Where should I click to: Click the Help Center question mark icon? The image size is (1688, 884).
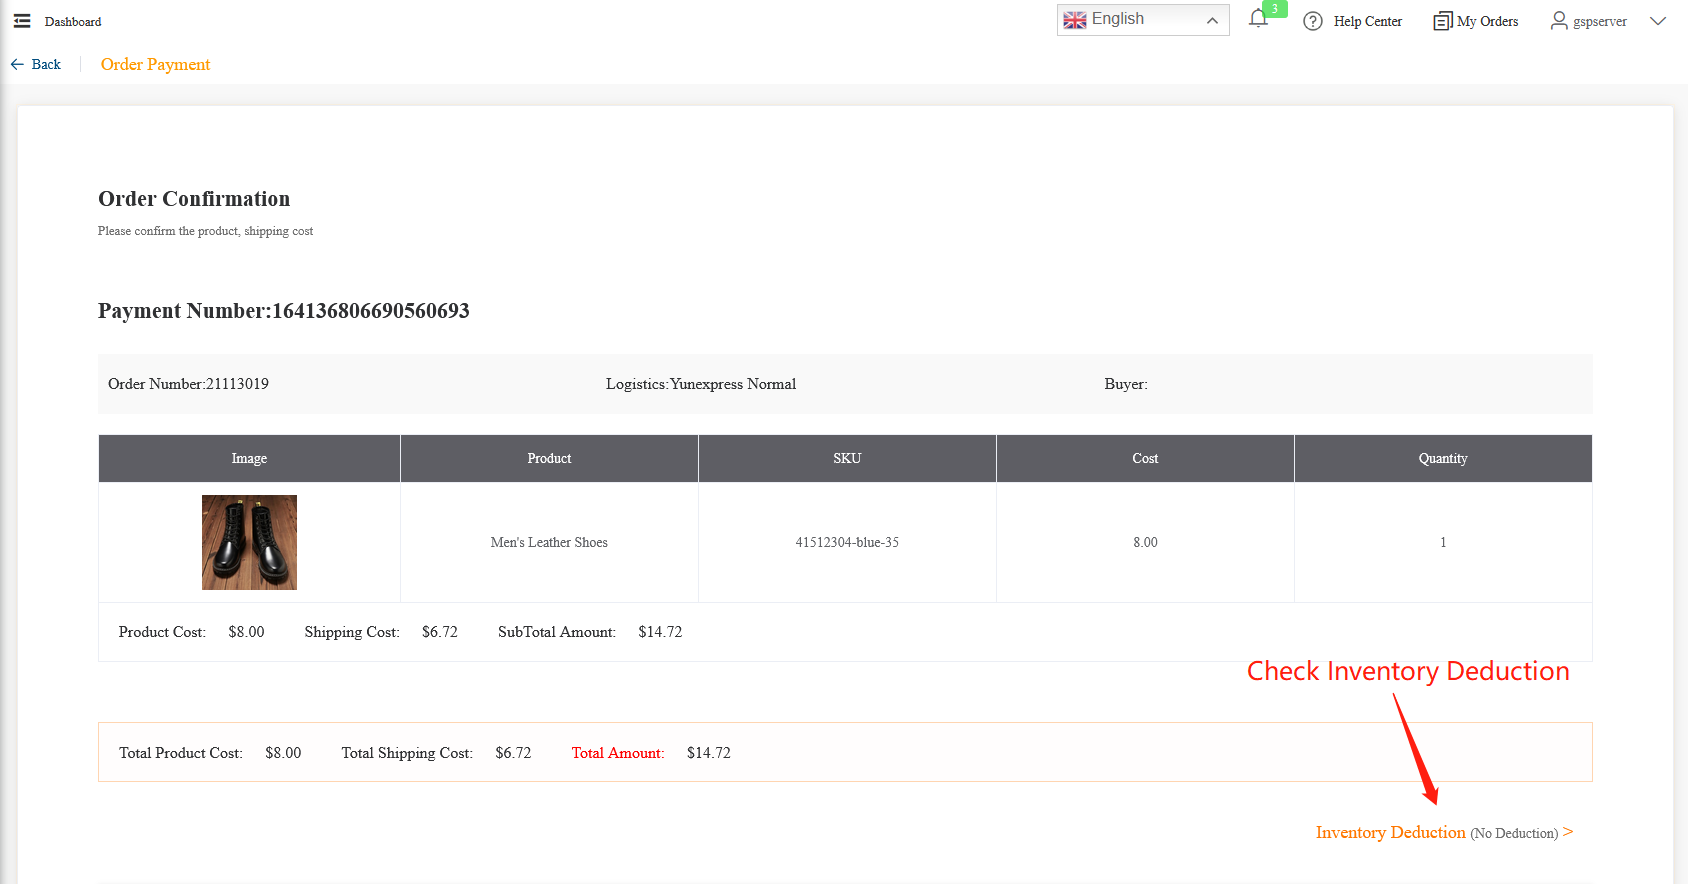[1313, 21]
